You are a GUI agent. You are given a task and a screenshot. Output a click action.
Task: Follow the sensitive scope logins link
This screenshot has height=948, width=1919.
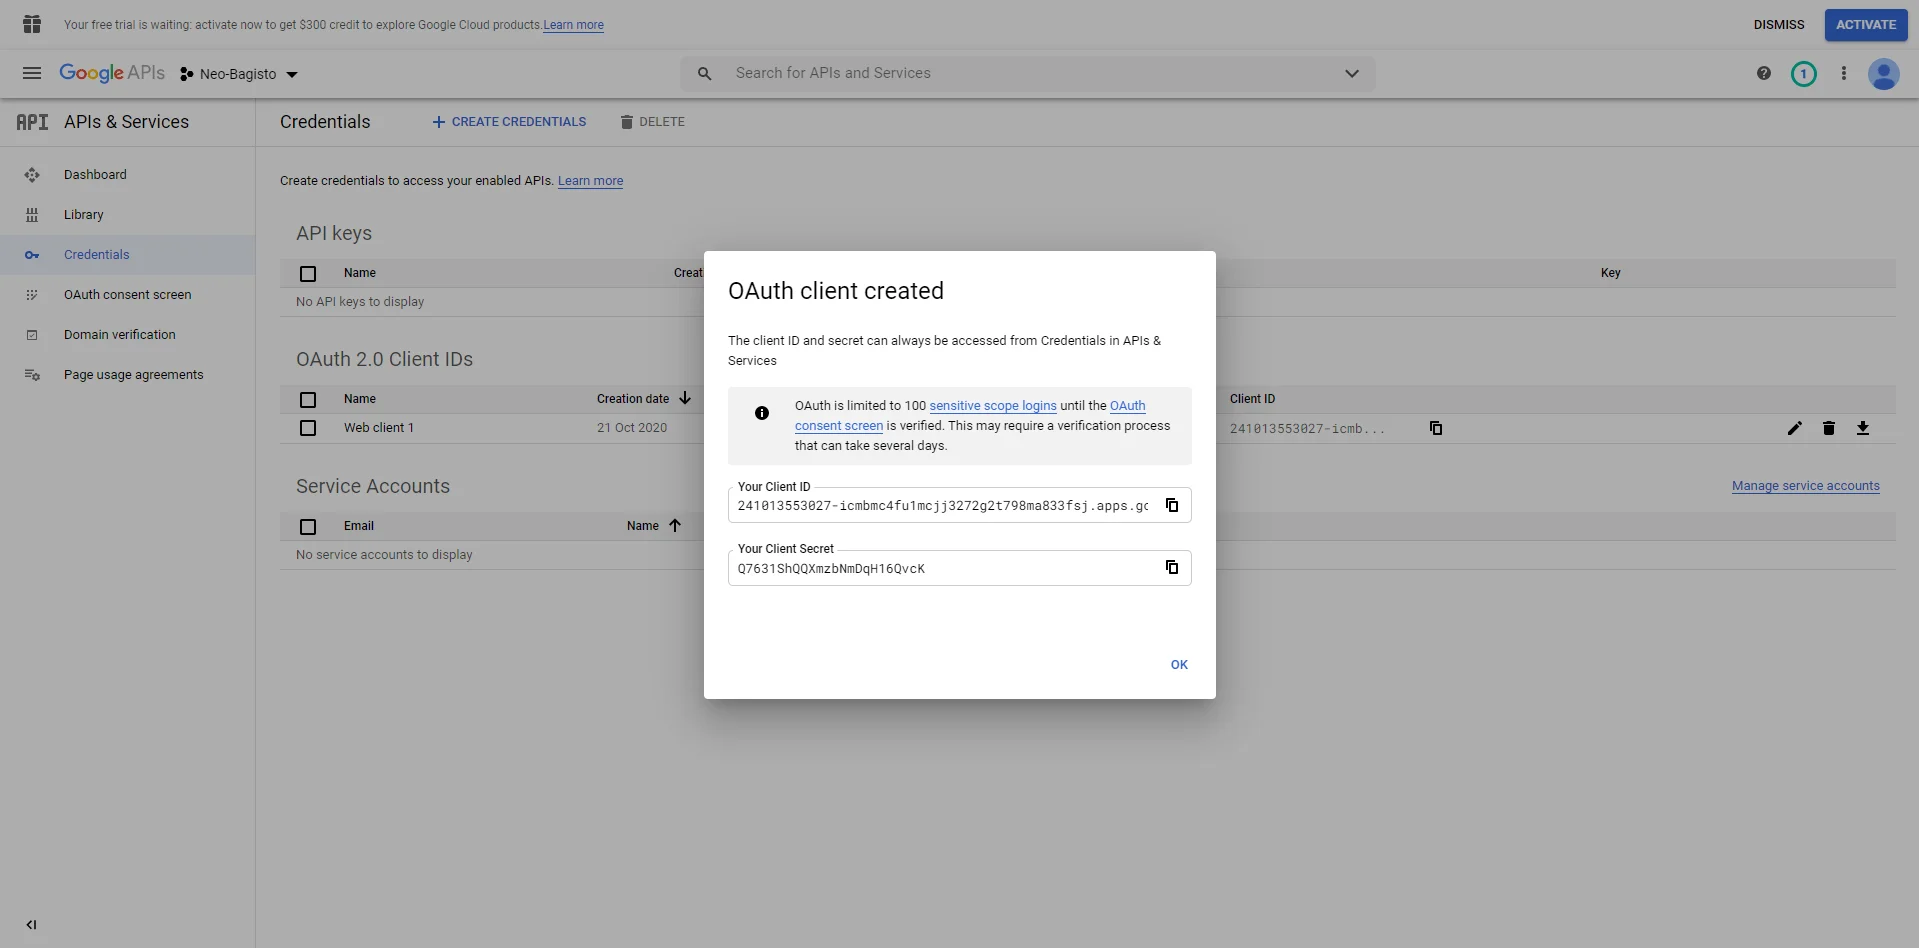992,406
